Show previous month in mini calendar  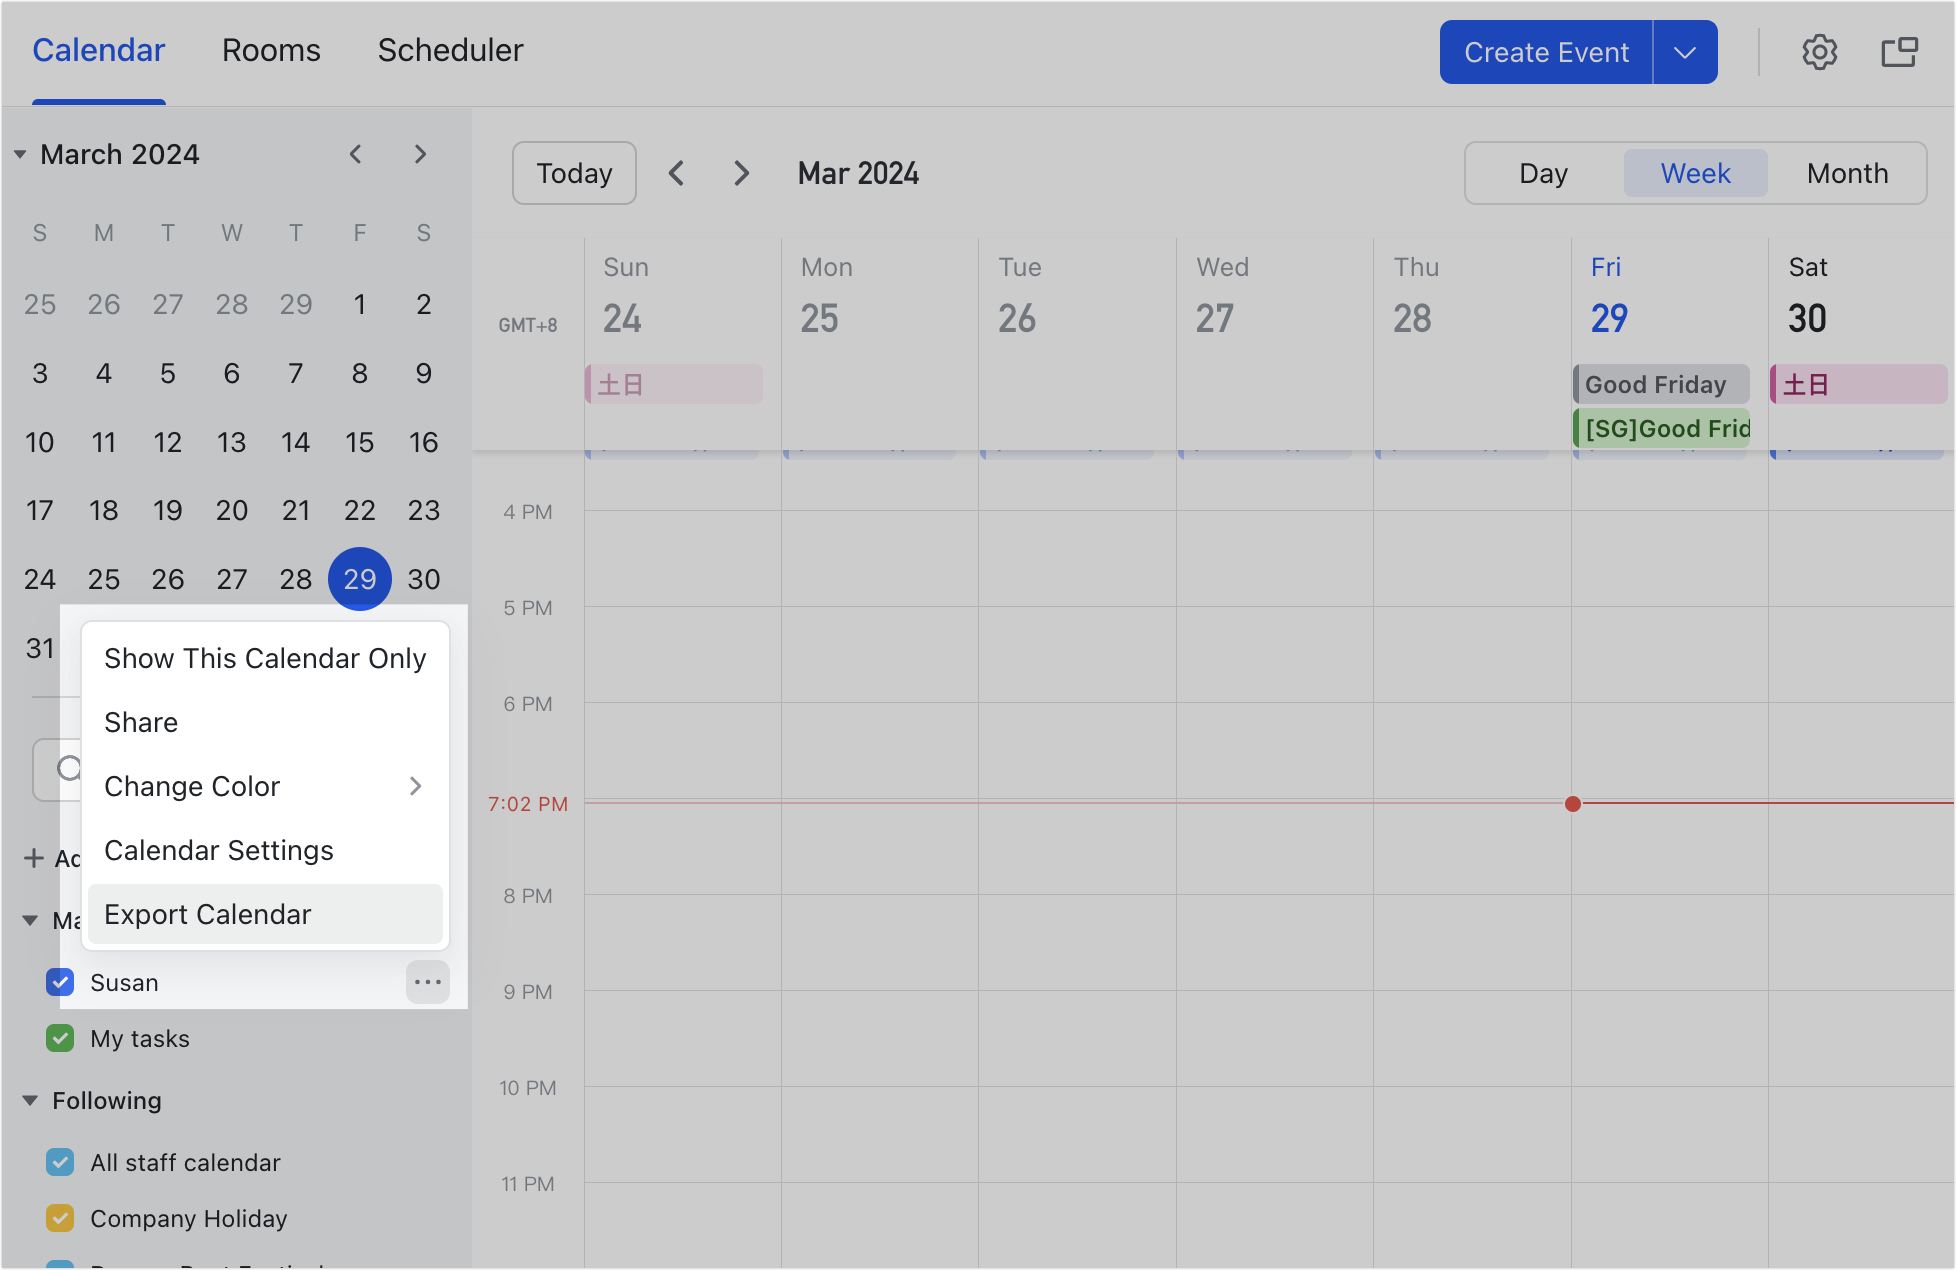(355, 154)
